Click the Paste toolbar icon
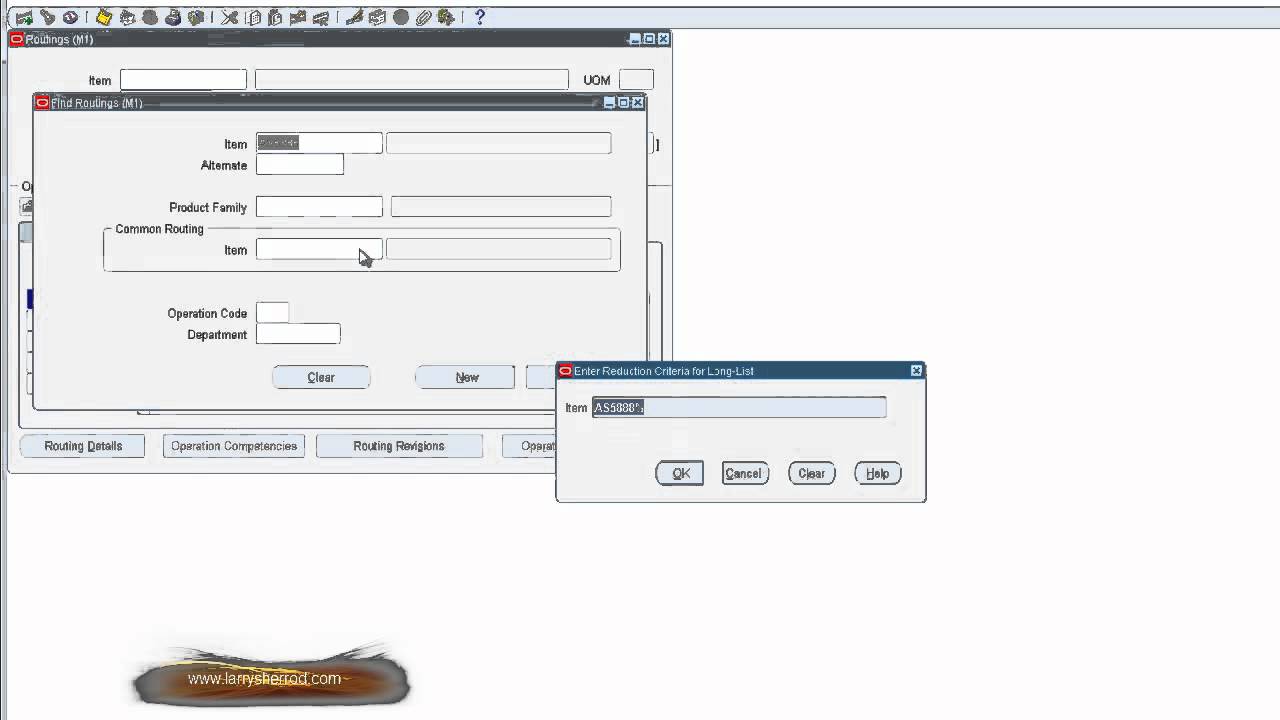 [275, 18]
